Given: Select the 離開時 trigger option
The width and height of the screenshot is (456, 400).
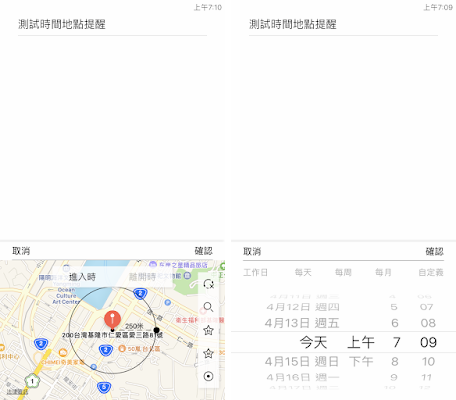Looking at the screenshot, I should tap(143, 277).
